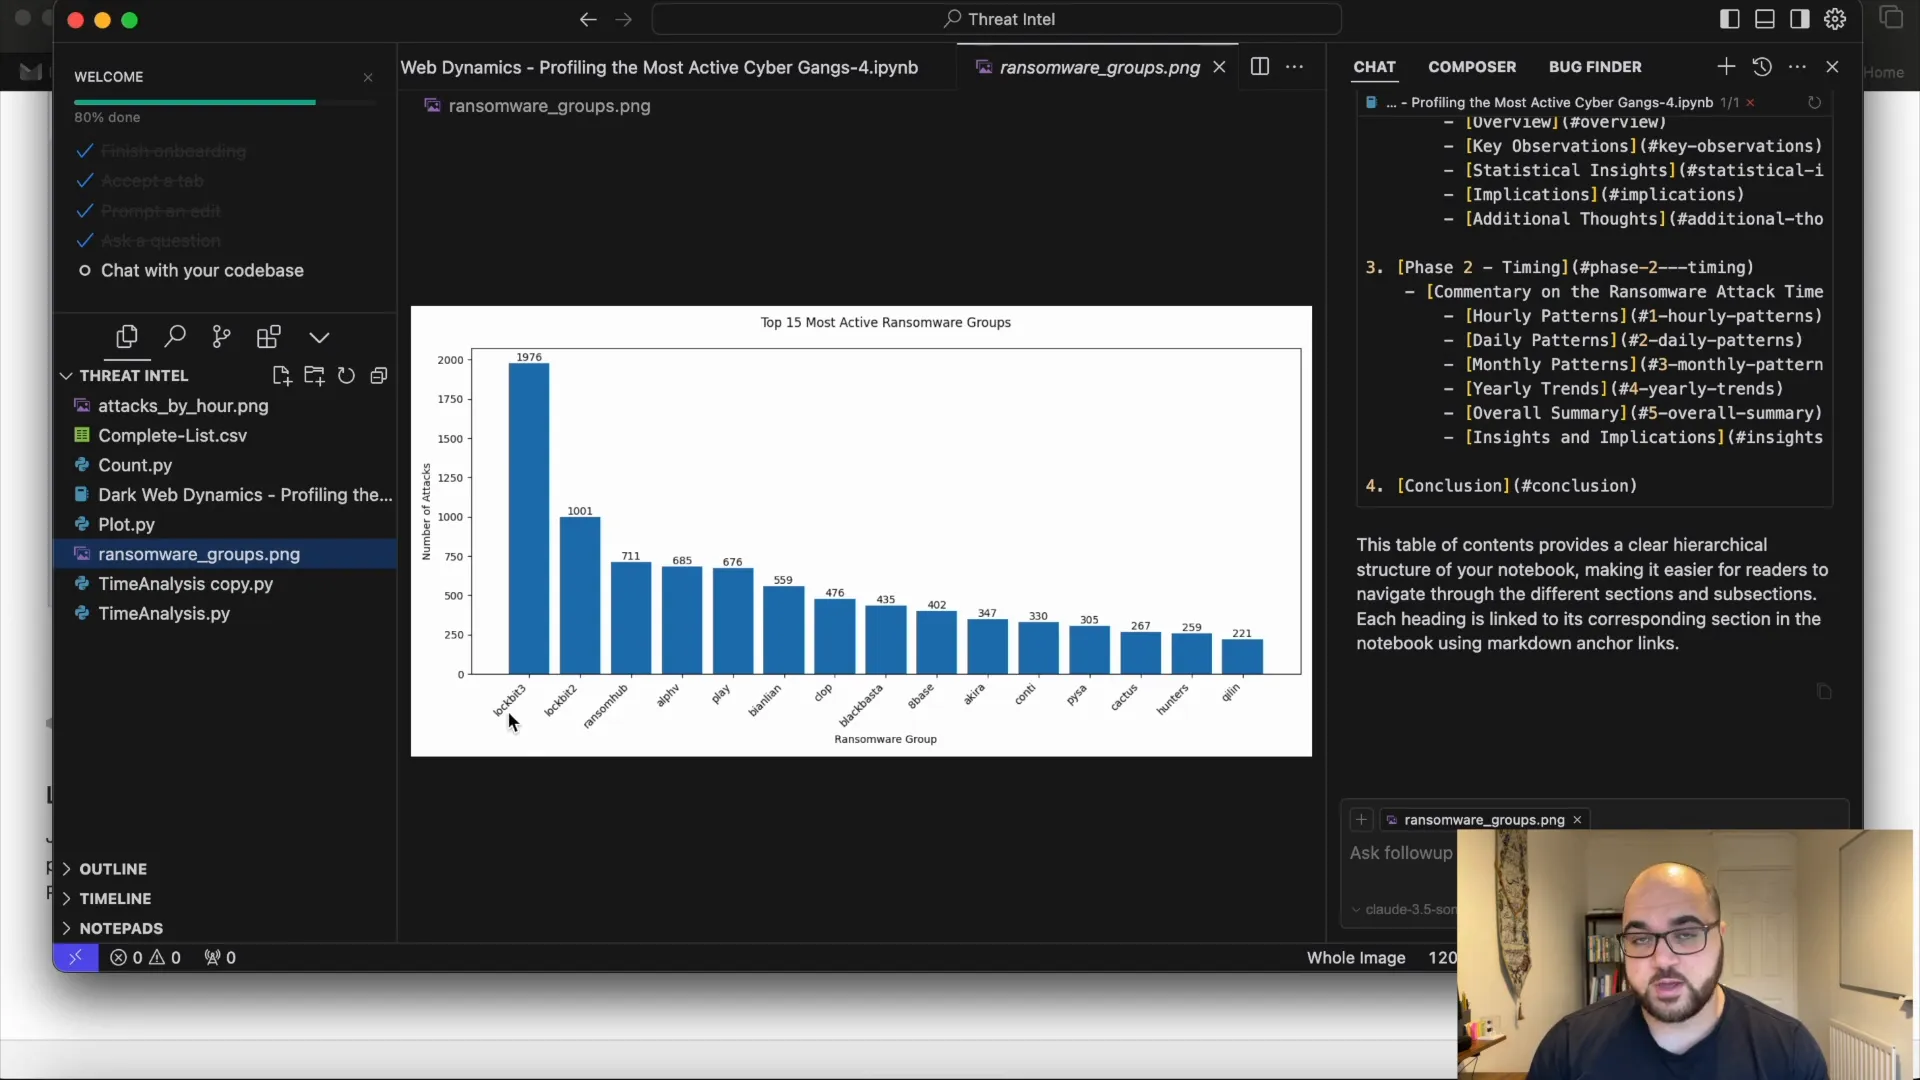Click New Folder icon in explorer header
The height and width of the screenshot is (1080, 1920).
pyautogui.click(x=314, y=376)
